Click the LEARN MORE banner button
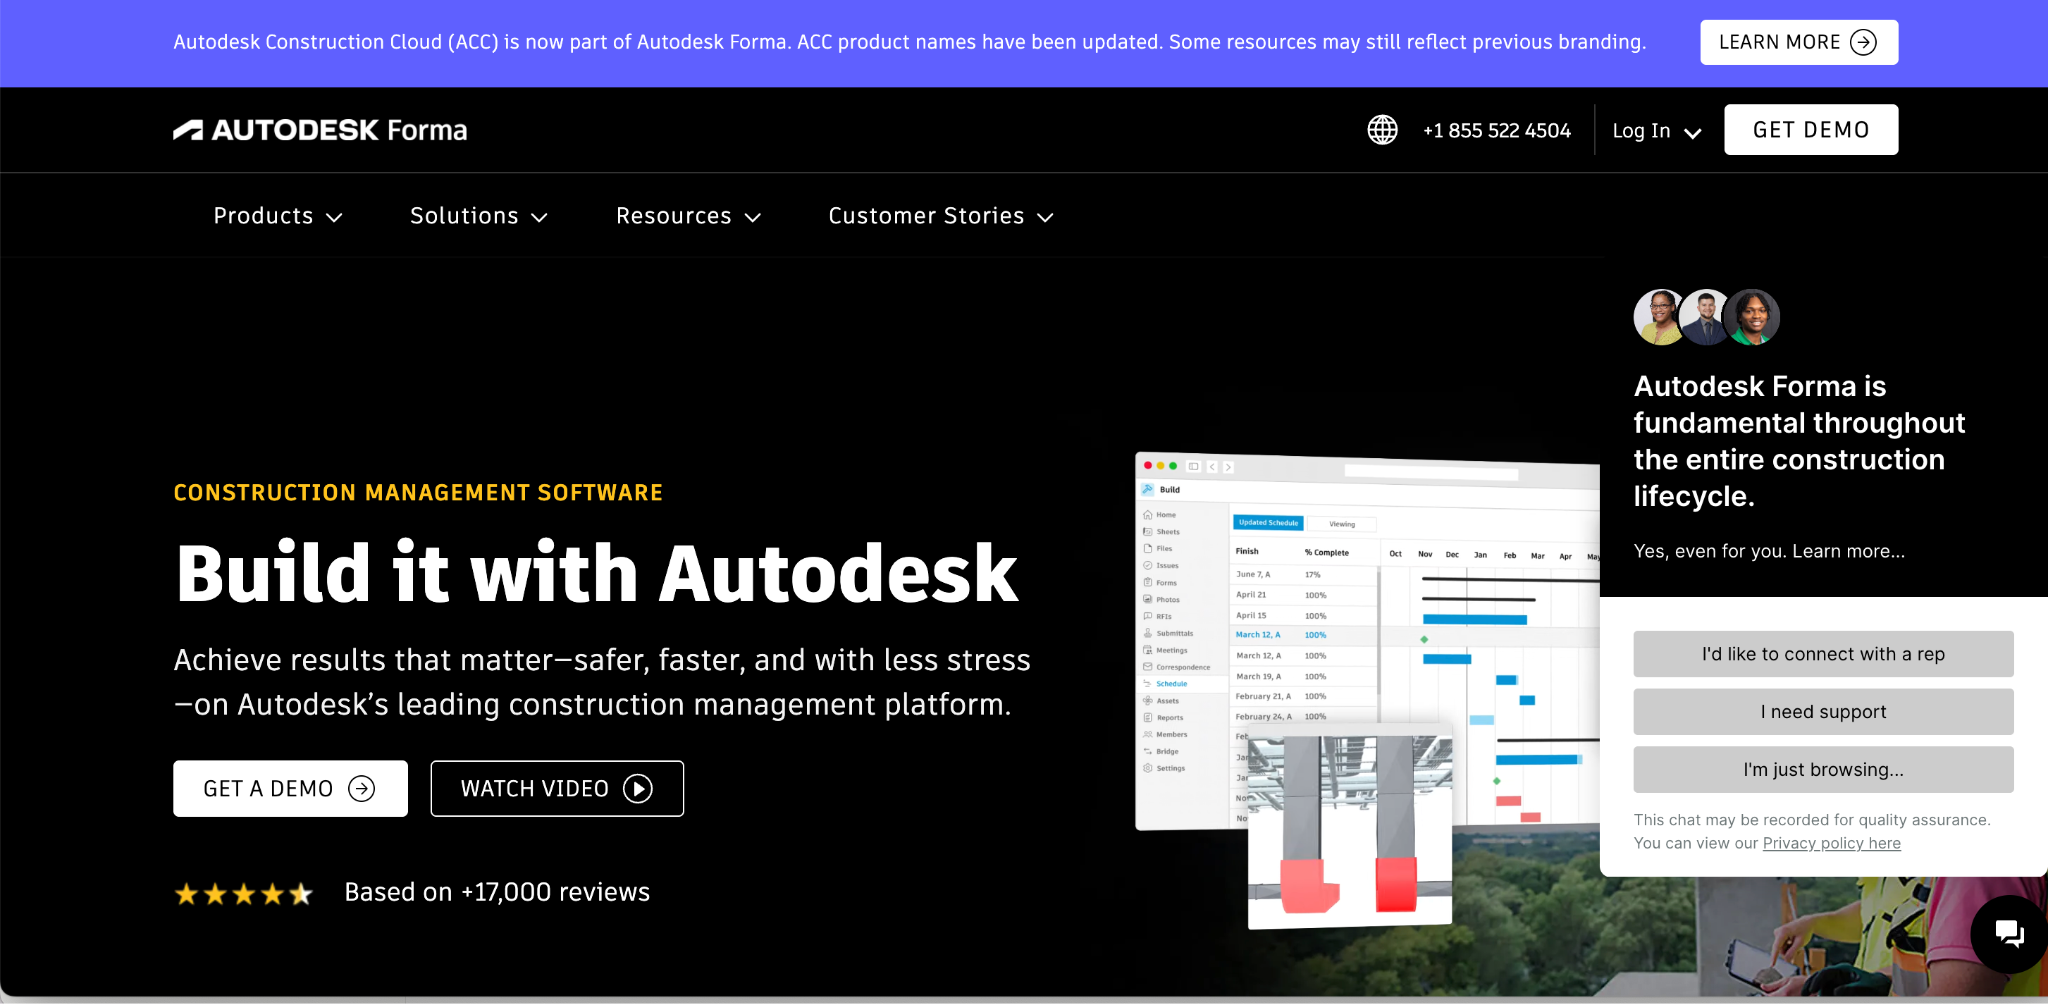 coord(1799,42)
